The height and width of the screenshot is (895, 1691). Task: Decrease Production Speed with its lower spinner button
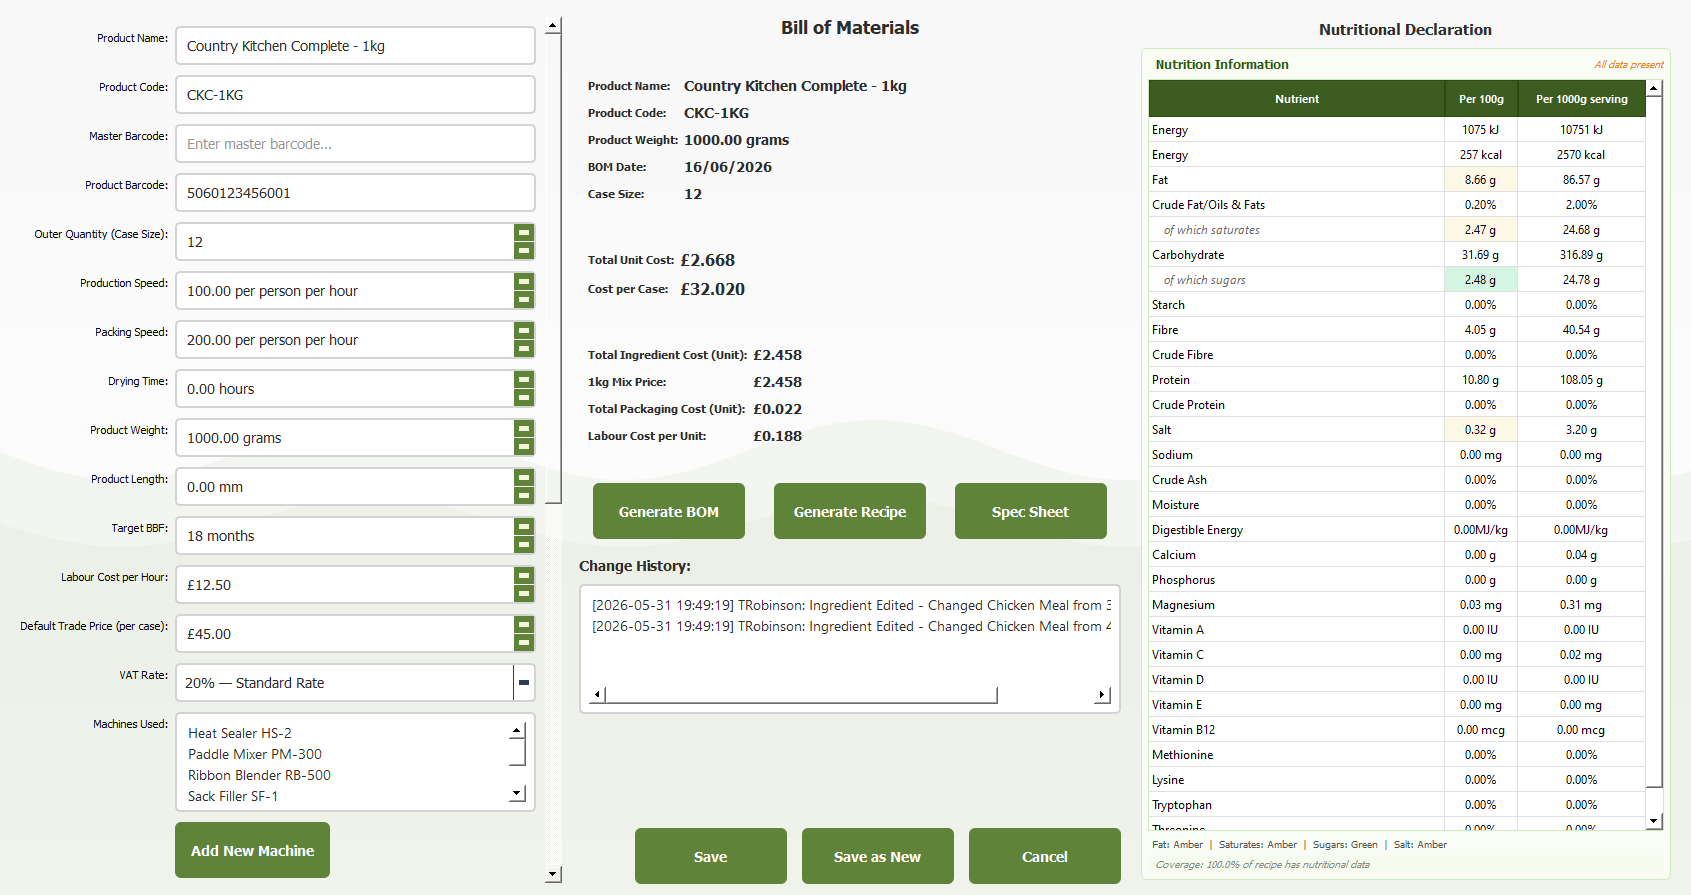click(x=524, y=299)
